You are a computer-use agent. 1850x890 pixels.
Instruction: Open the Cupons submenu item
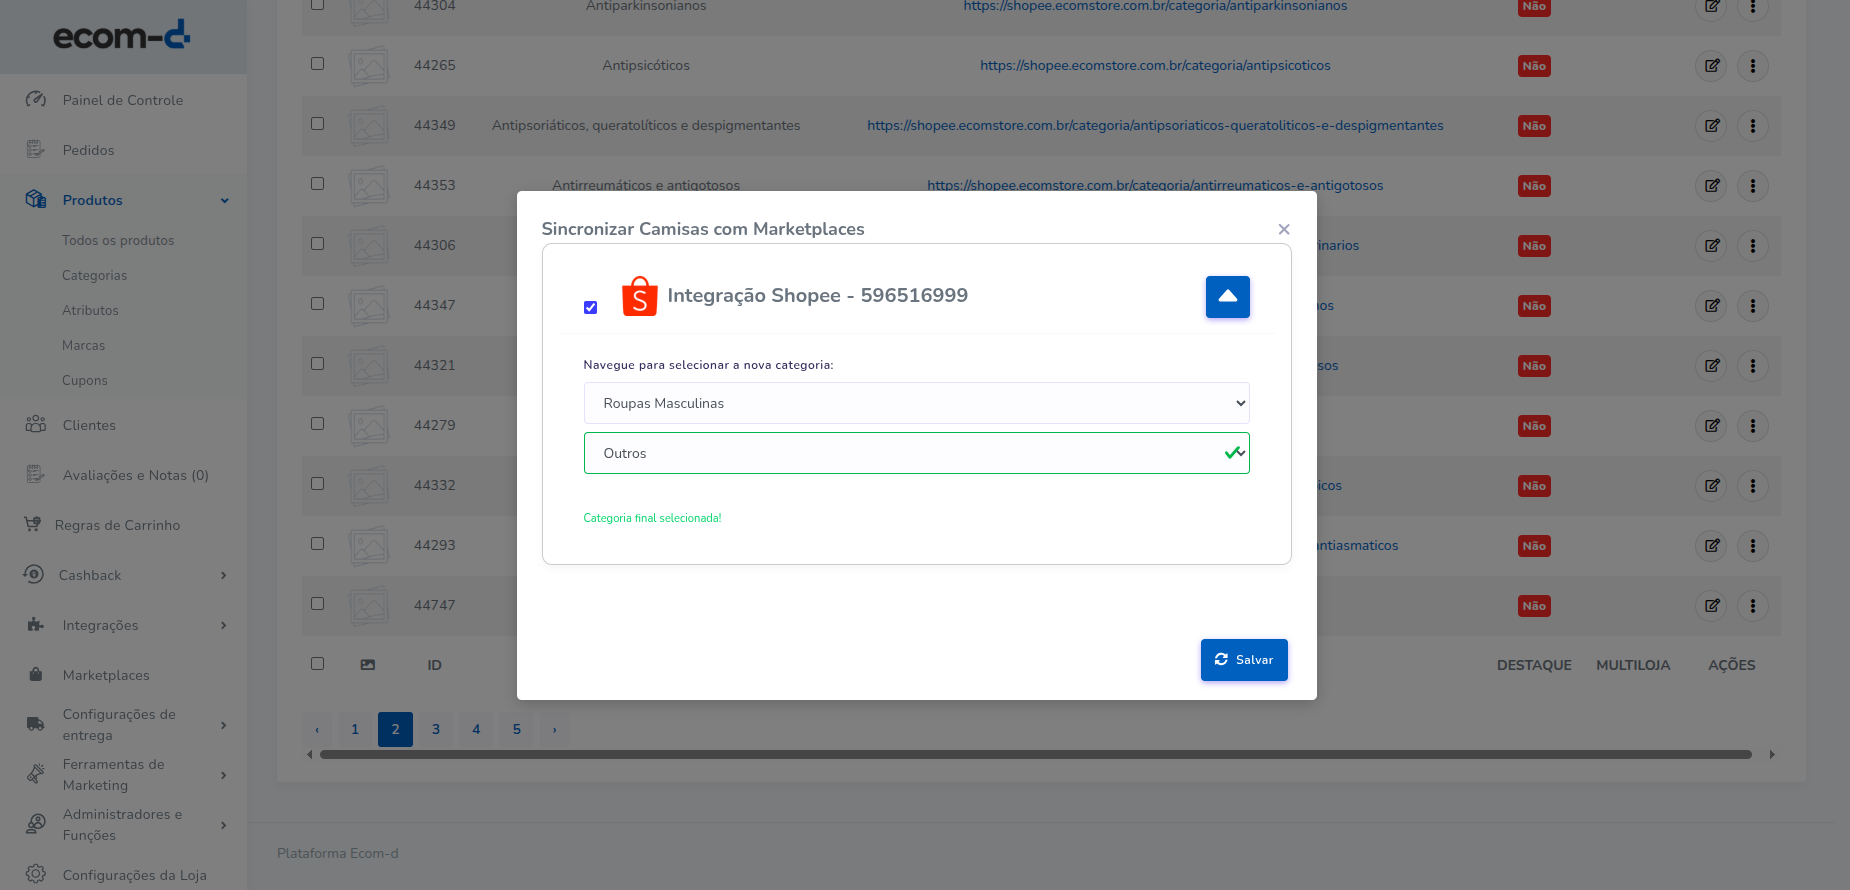[85, 380]
